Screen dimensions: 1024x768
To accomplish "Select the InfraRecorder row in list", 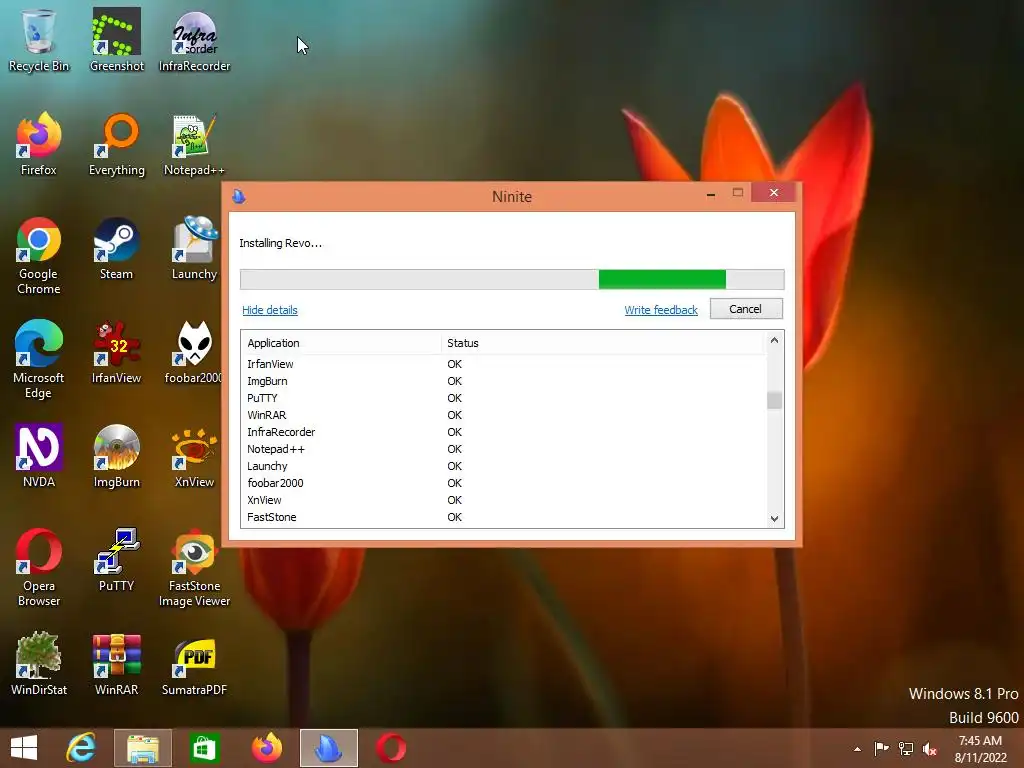I will [x=503, y=432].
